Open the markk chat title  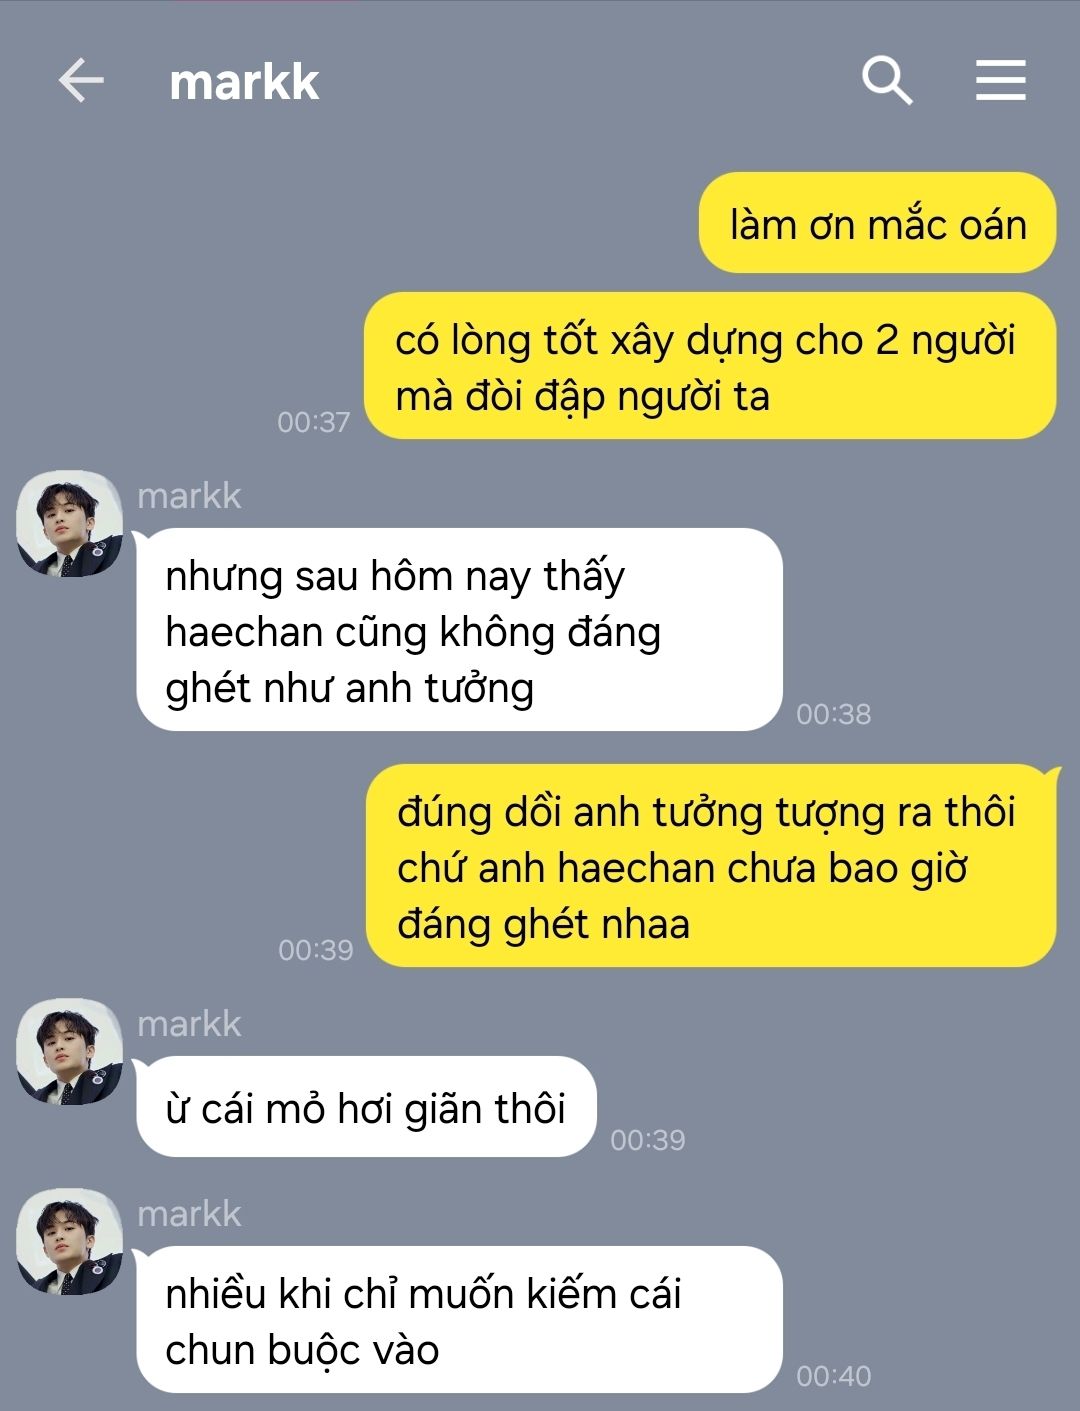(x=244, y=81)
